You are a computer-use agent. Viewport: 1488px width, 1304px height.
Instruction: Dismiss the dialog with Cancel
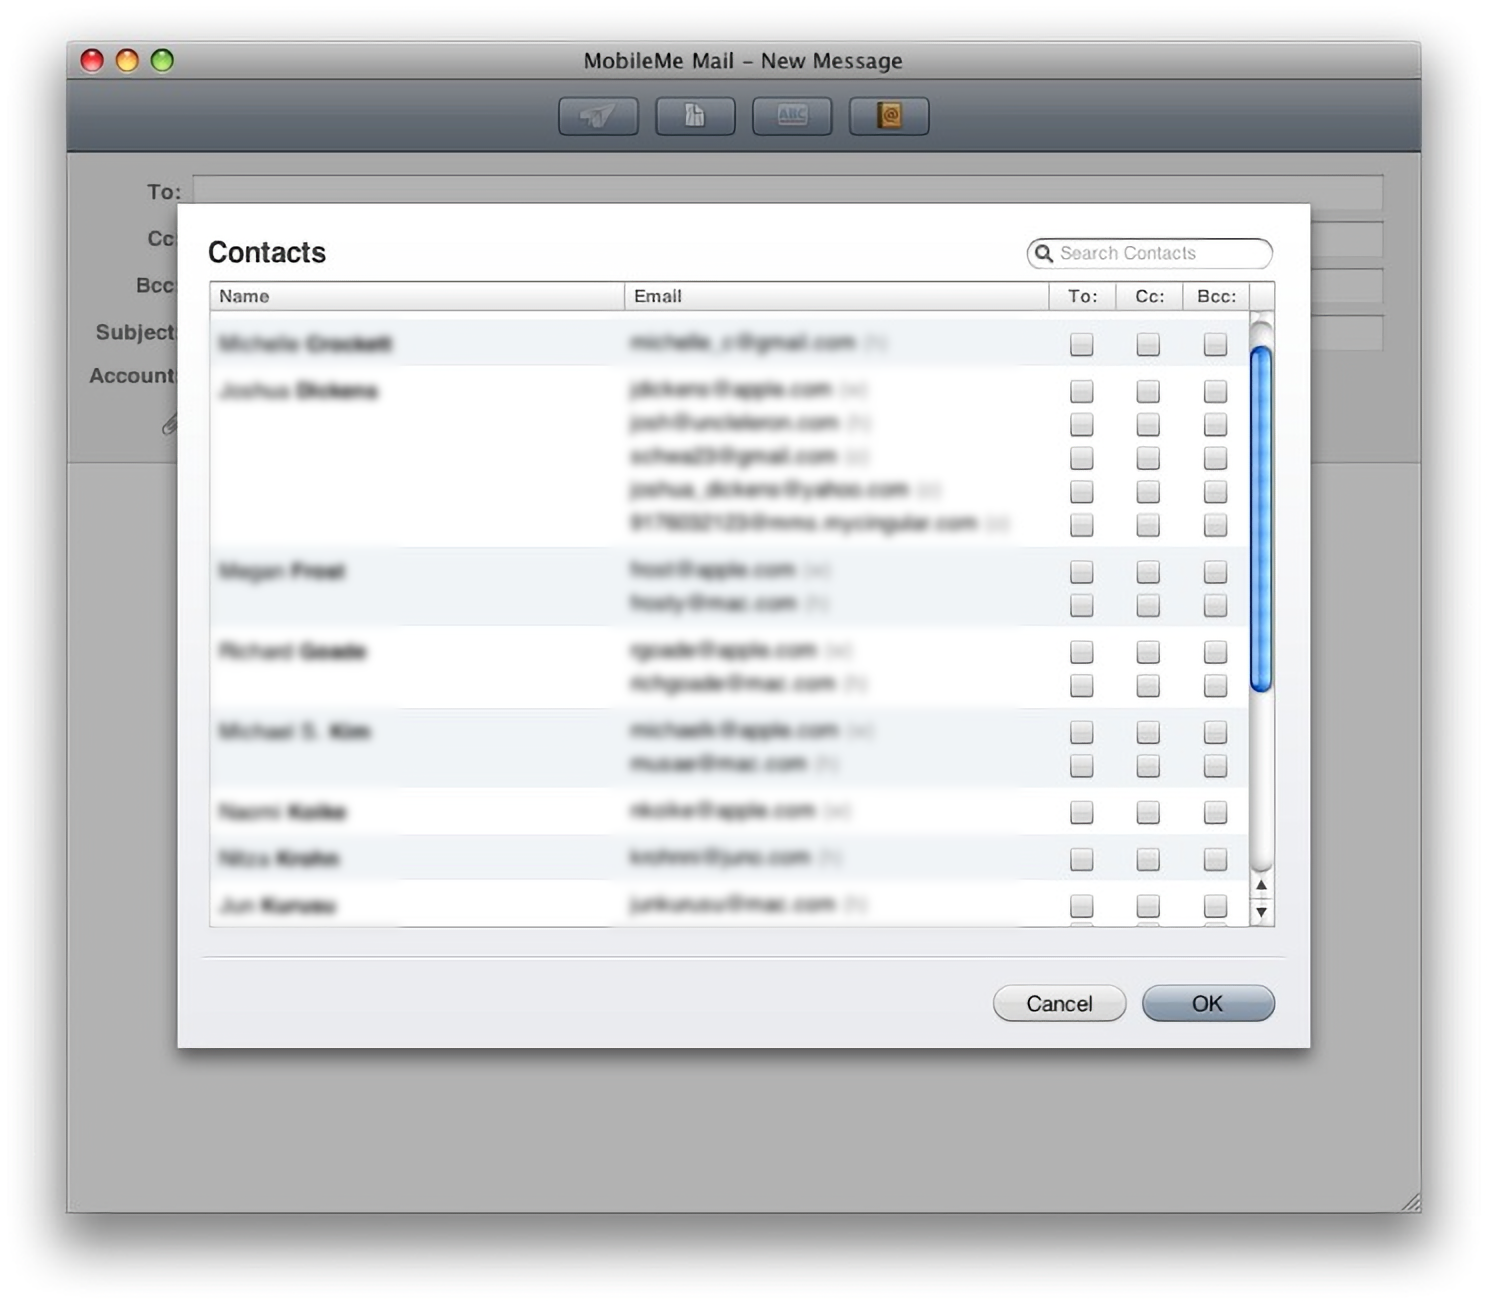1058,1003
